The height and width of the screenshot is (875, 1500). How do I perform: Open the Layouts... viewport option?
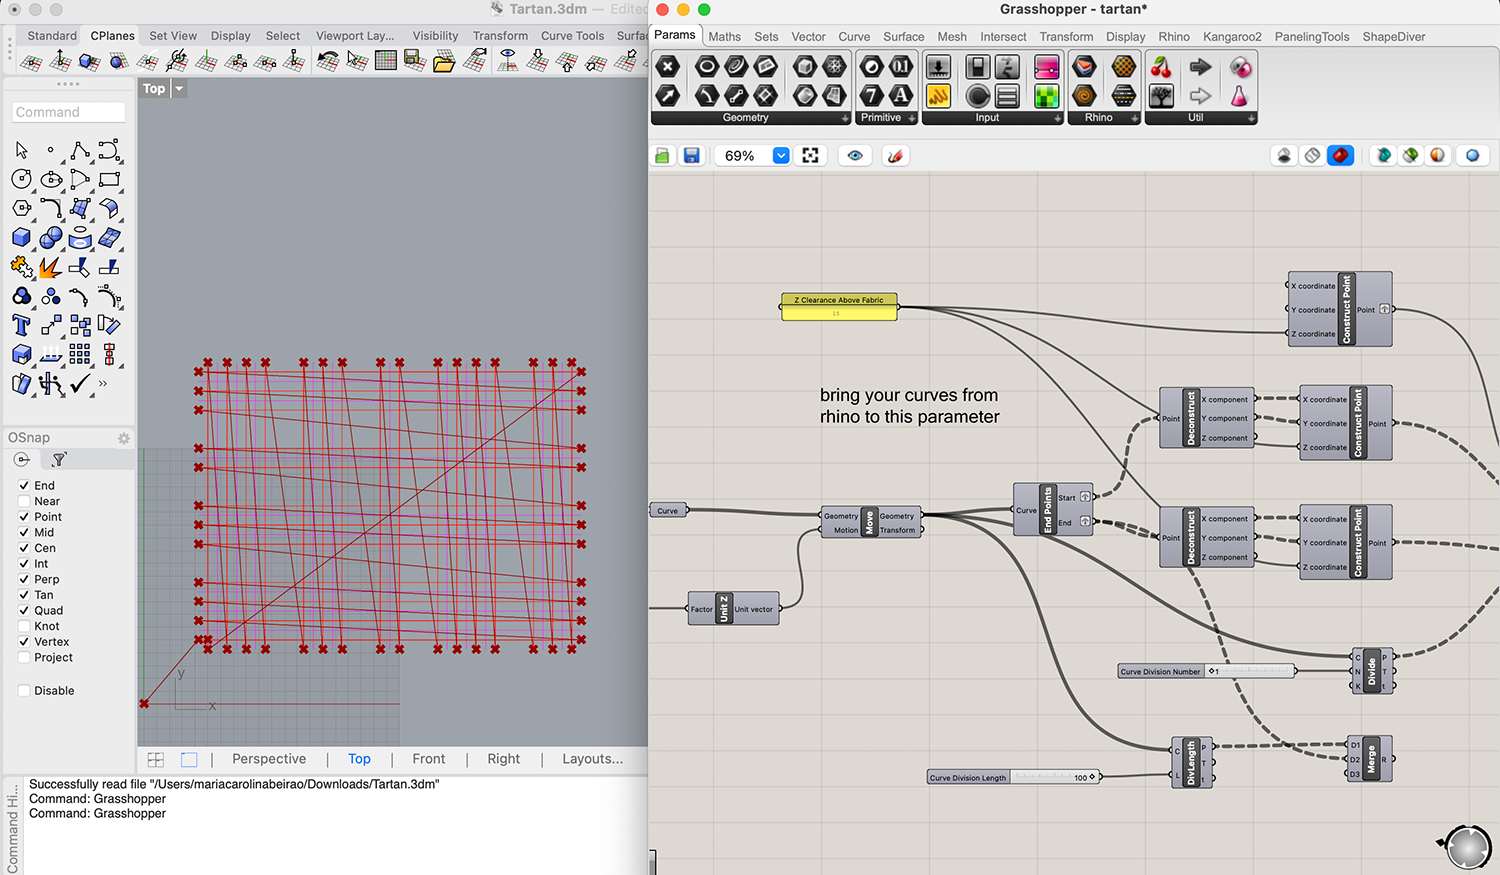pyautogui.click(x=592, y=759)
